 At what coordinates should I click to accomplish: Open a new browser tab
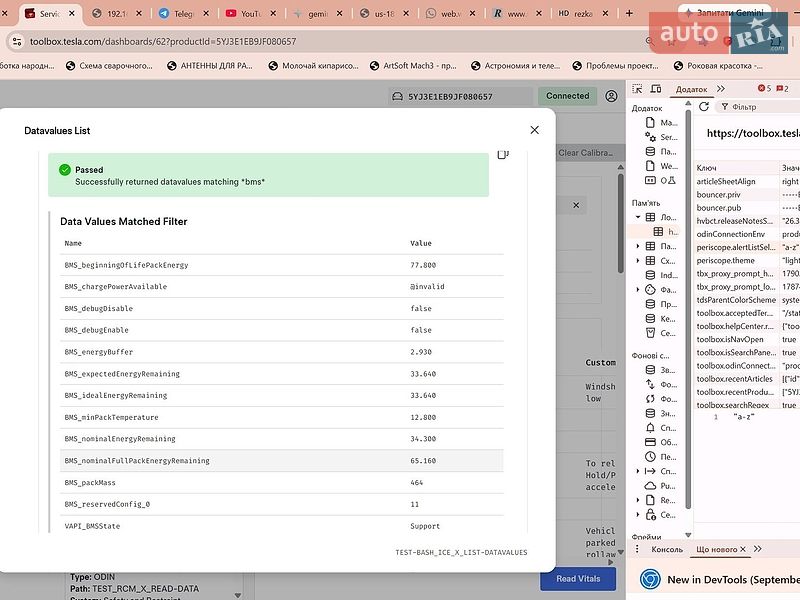click(629, 13)
